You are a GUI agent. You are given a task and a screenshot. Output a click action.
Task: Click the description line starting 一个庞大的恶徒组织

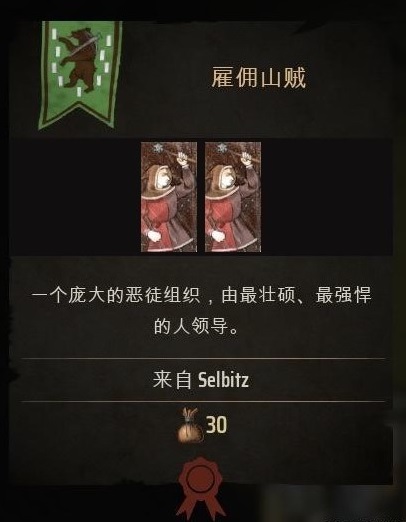pos(201,296)
